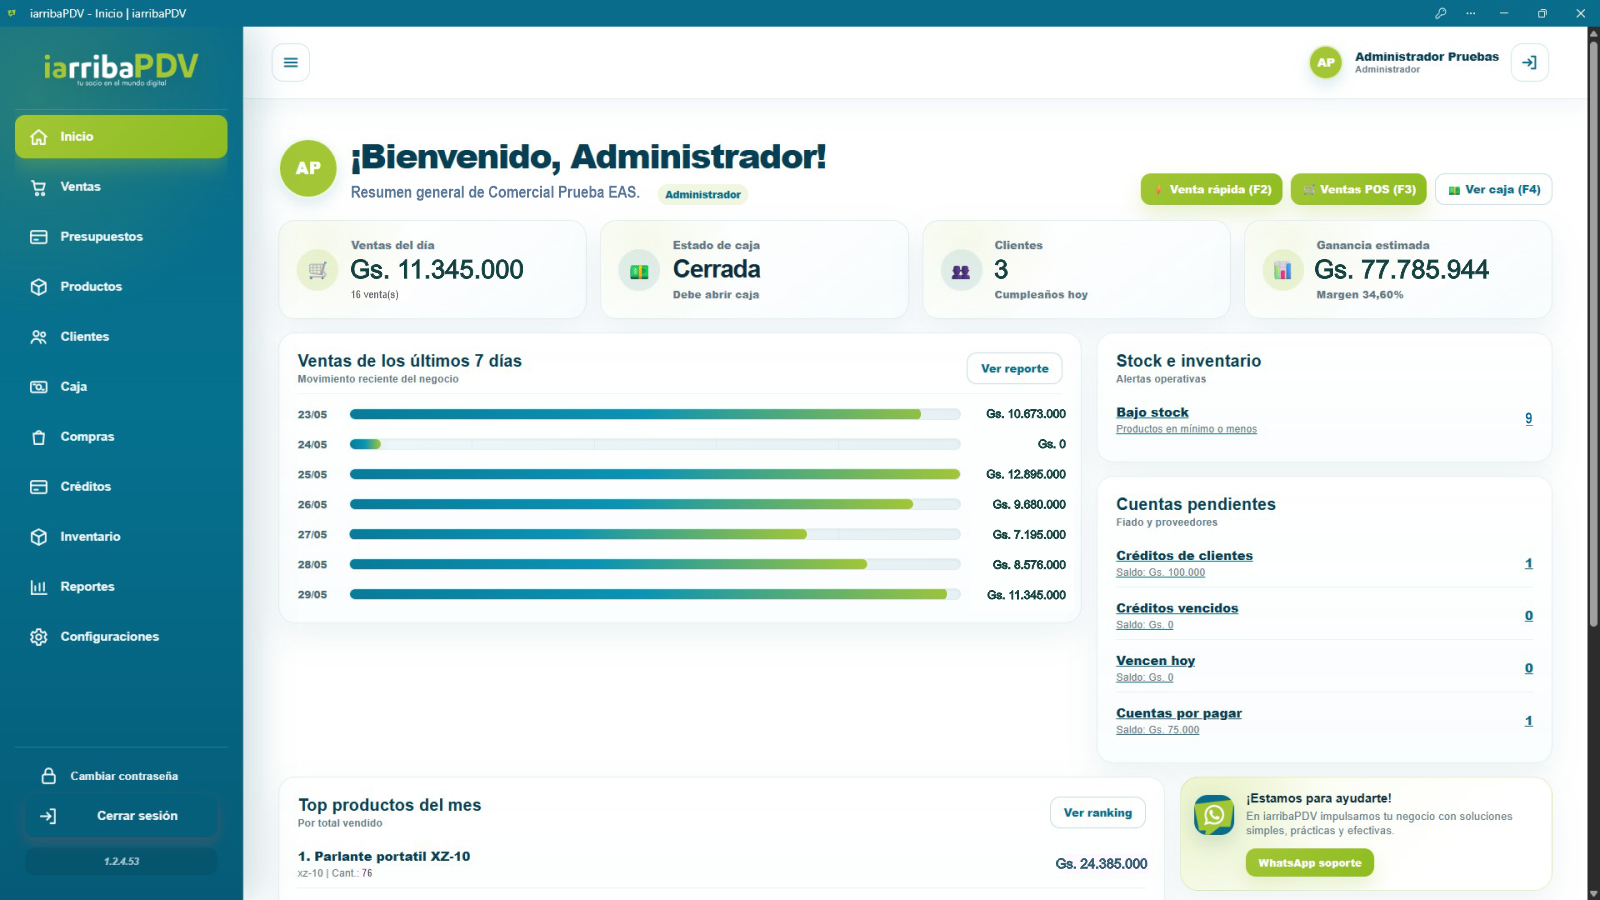Image resolution: width=1600 pixels, height=900 pixels.
Task: Click the large AP welcome avatar
Action: tap(308, 168)
